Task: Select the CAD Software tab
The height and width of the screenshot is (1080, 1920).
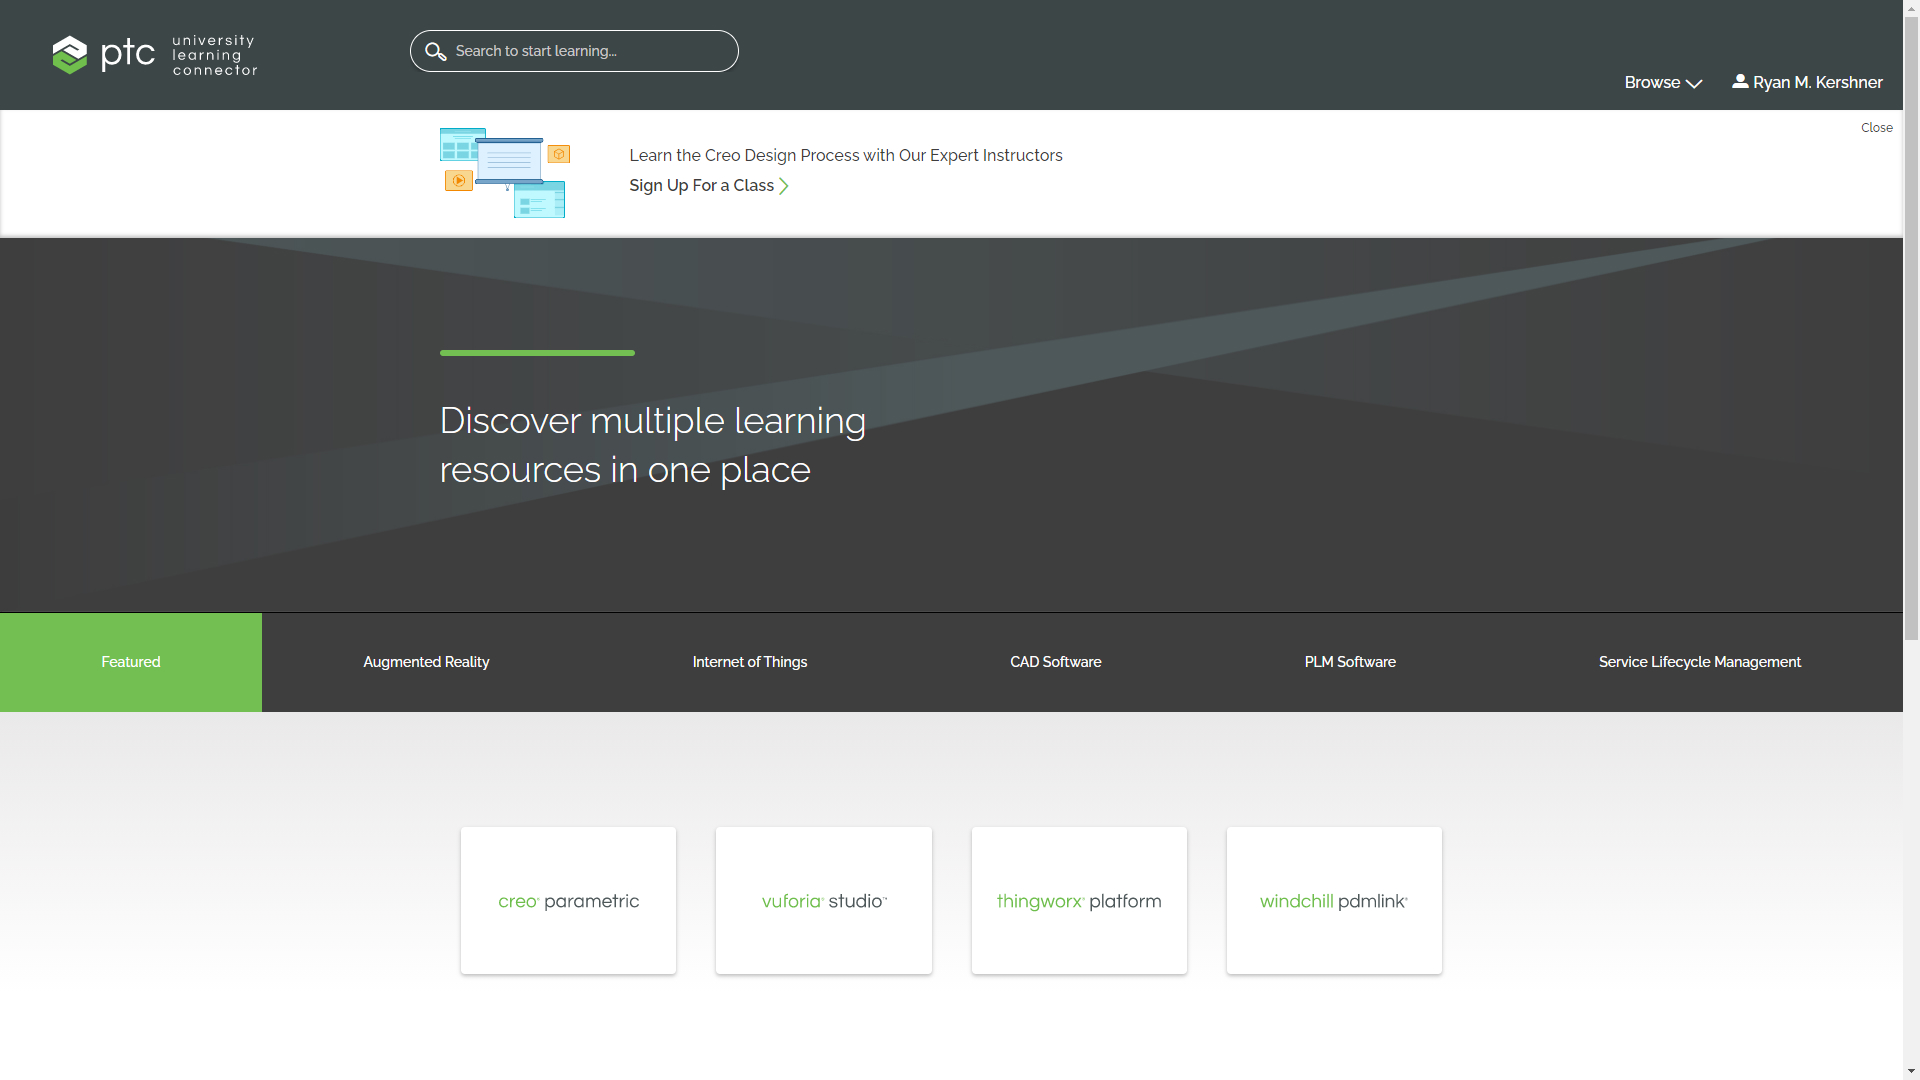Action: (x=1055, y=662)
